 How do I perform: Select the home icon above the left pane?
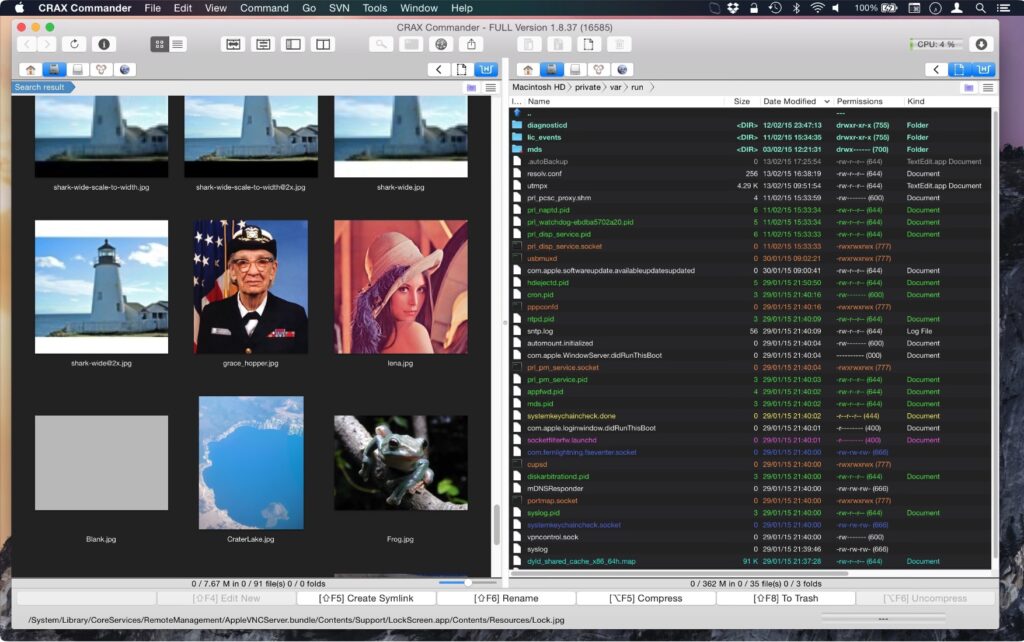point(30,68)
